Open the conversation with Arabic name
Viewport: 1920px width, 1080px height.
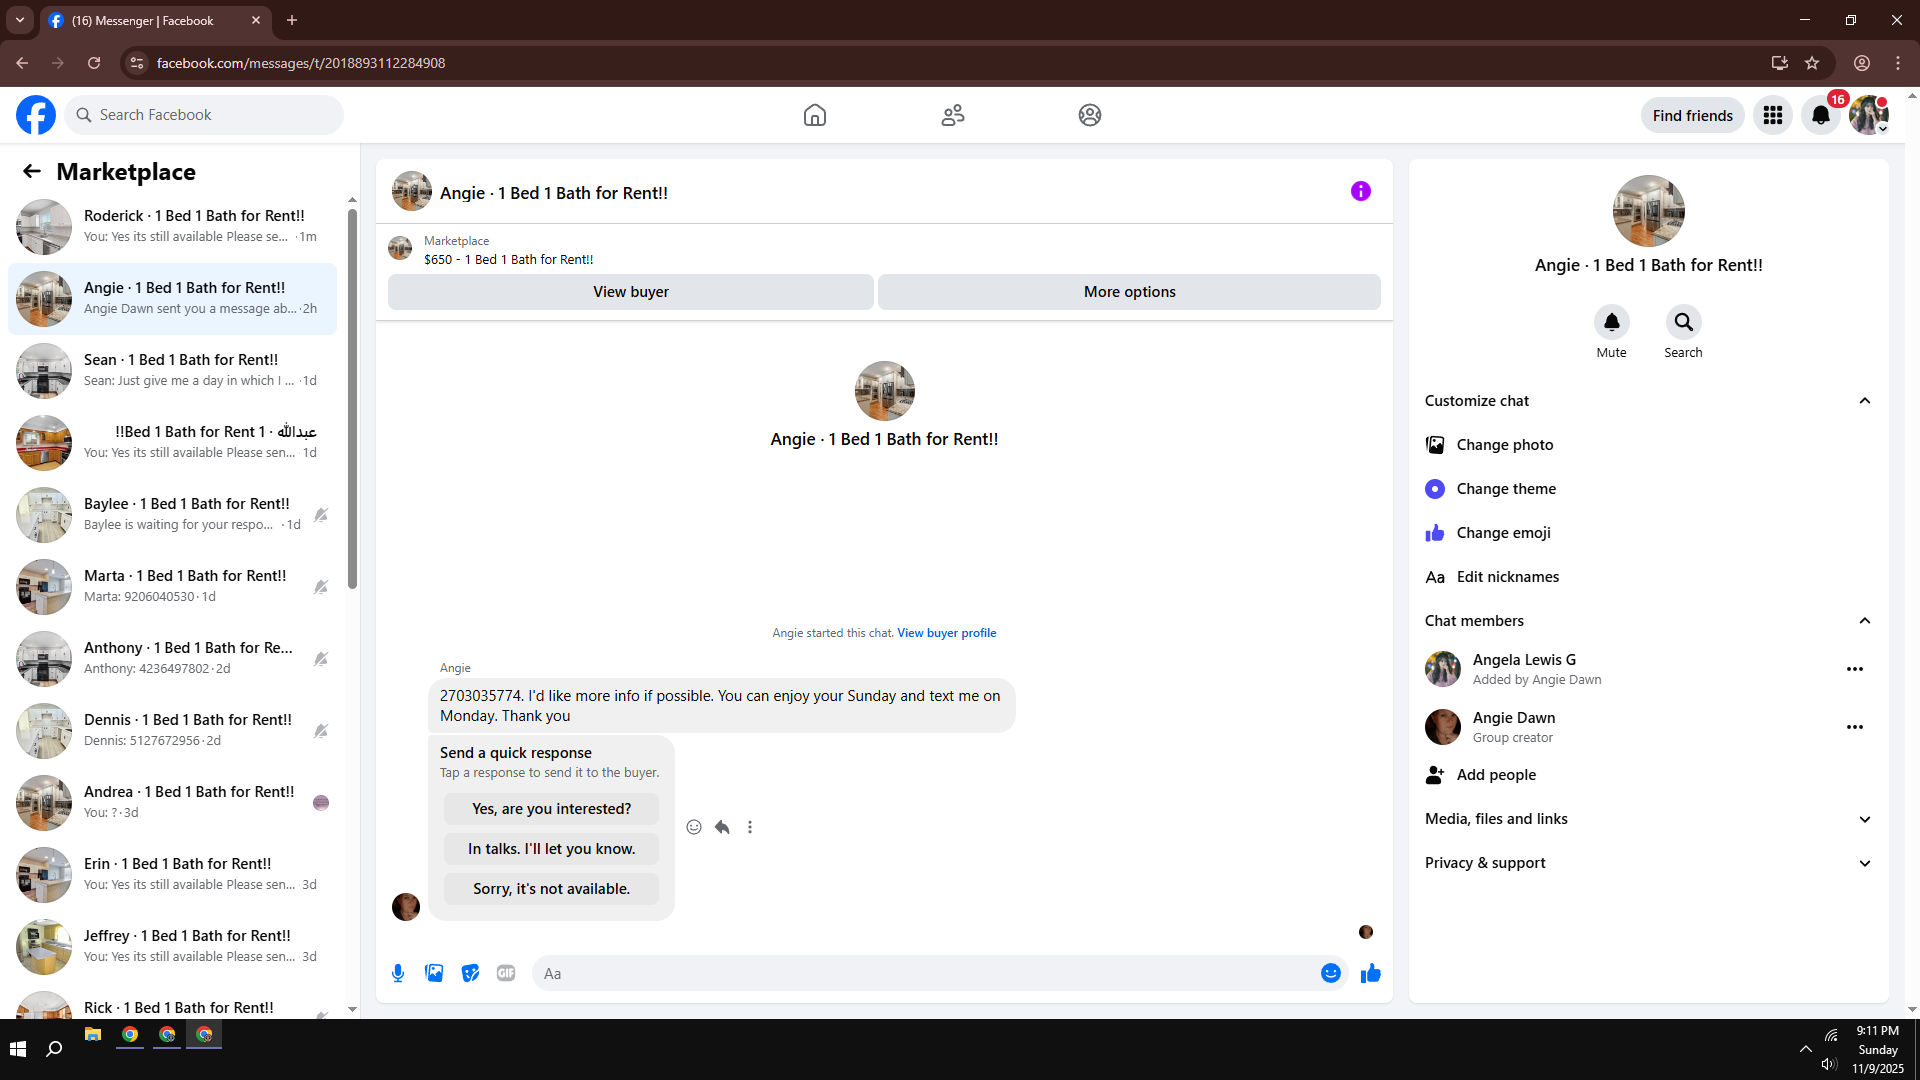point(172,443)
